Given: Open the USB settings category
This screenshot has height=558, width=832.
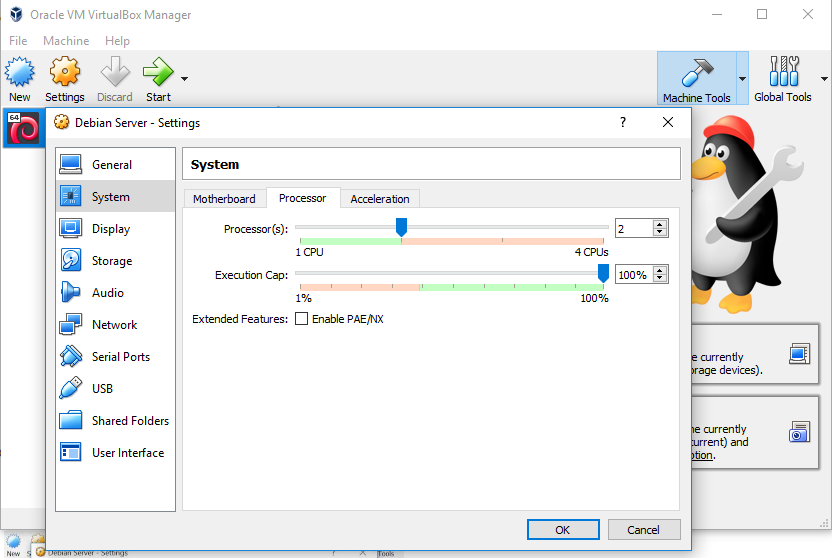Looking at the screenshot, I should [115, 388].
